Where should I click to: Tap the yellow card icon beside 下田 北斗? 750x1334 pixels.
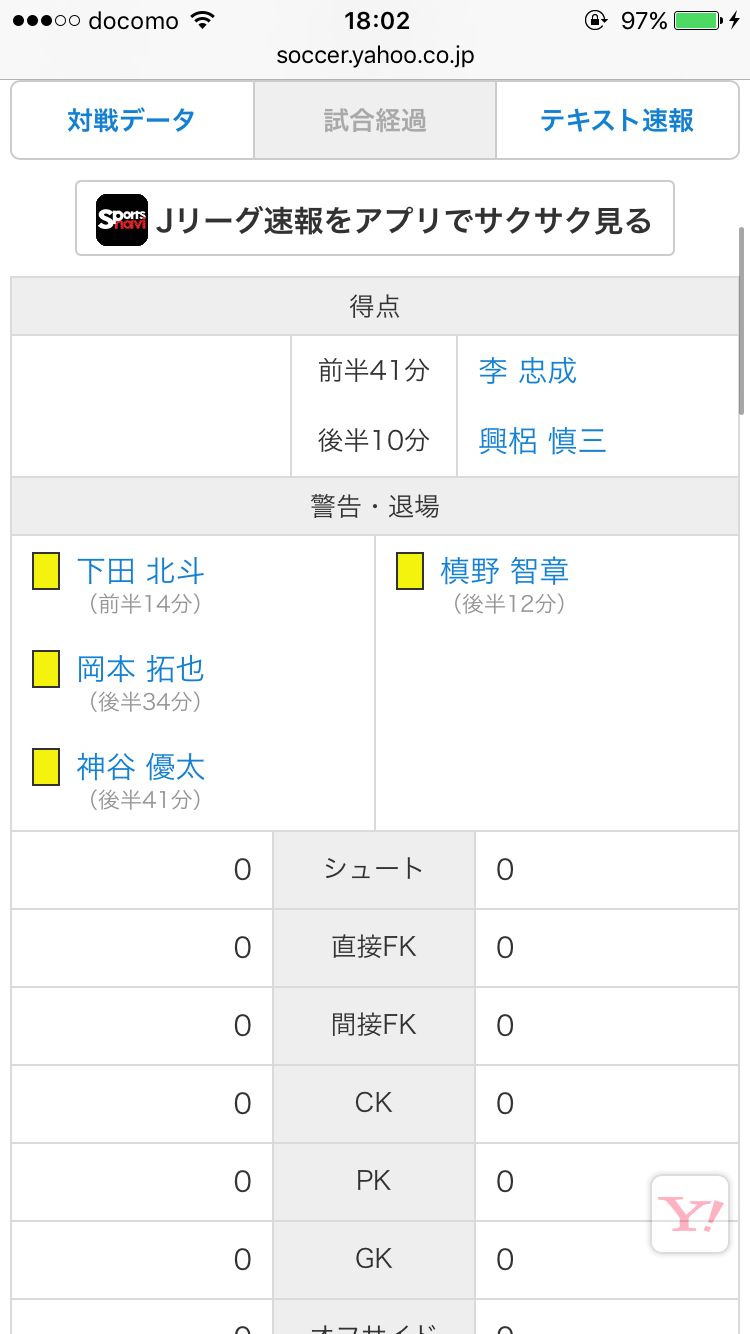pos(46,571)
